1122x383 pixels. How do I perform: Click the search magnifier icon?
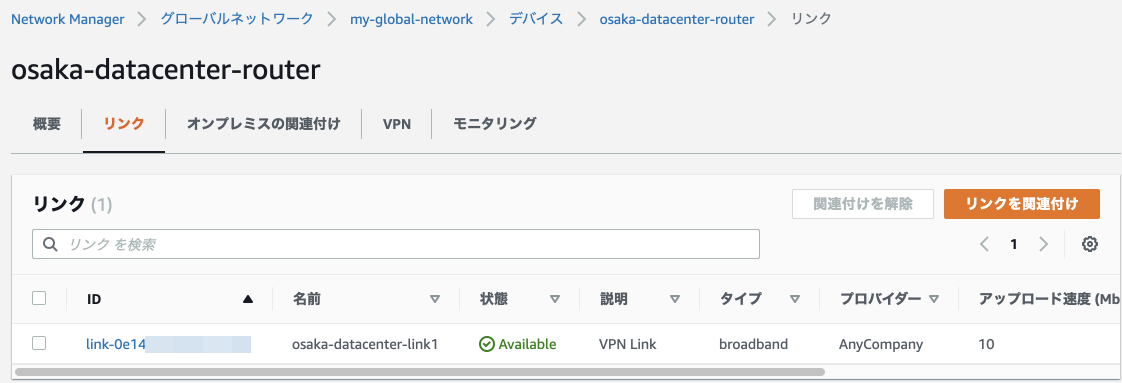[50, 244]
